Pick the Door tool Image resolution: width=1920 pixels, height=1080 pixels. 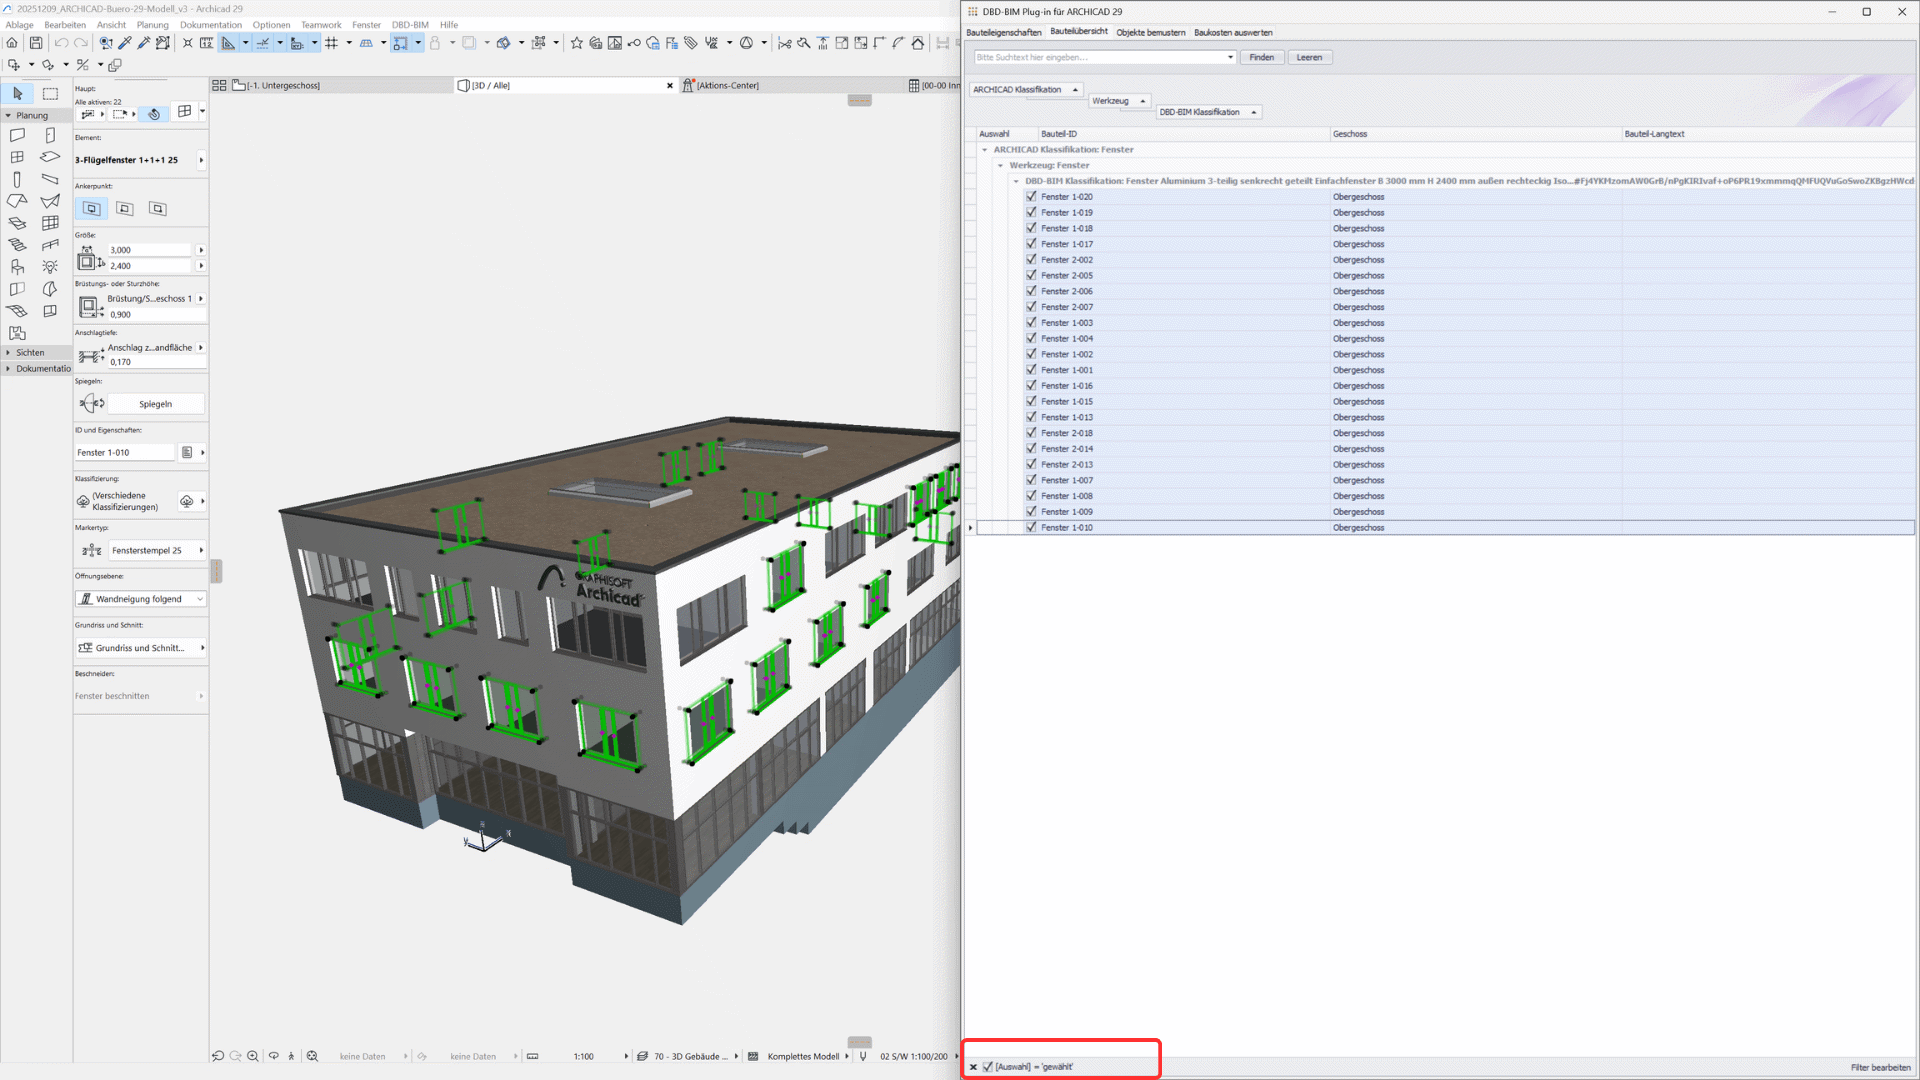coord(50,135)
